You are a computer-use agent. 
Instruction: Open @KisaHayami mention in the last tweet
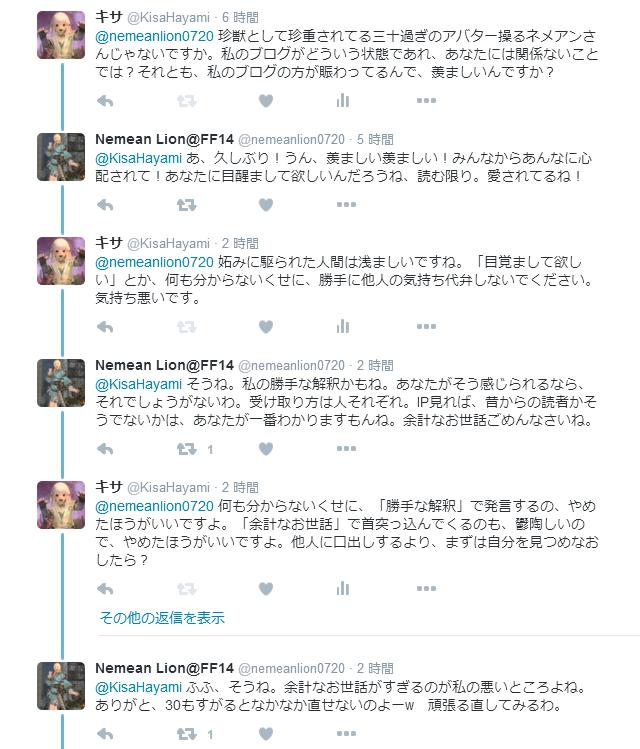(x=139, y=687)
